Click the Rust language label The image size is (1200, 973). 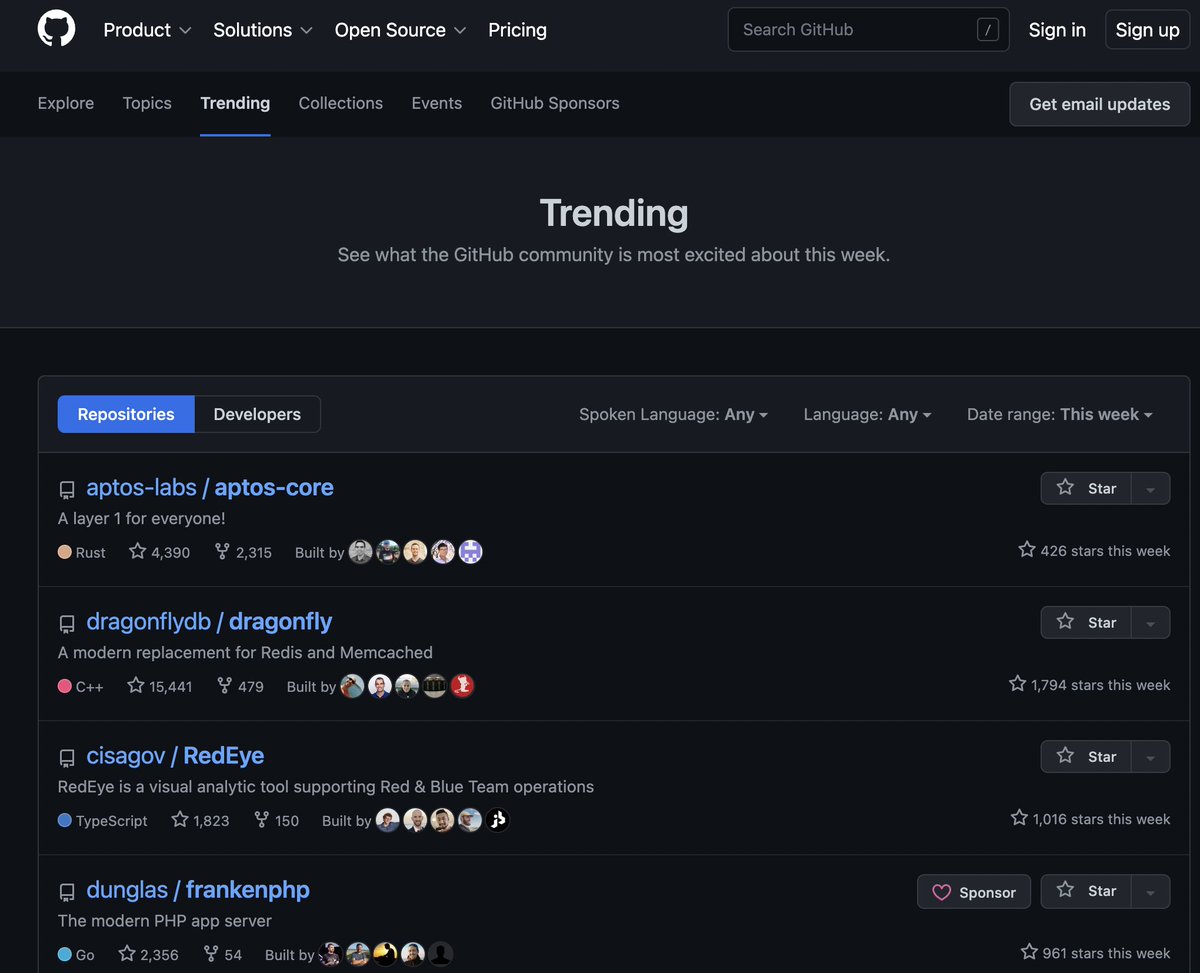(82, 552)
